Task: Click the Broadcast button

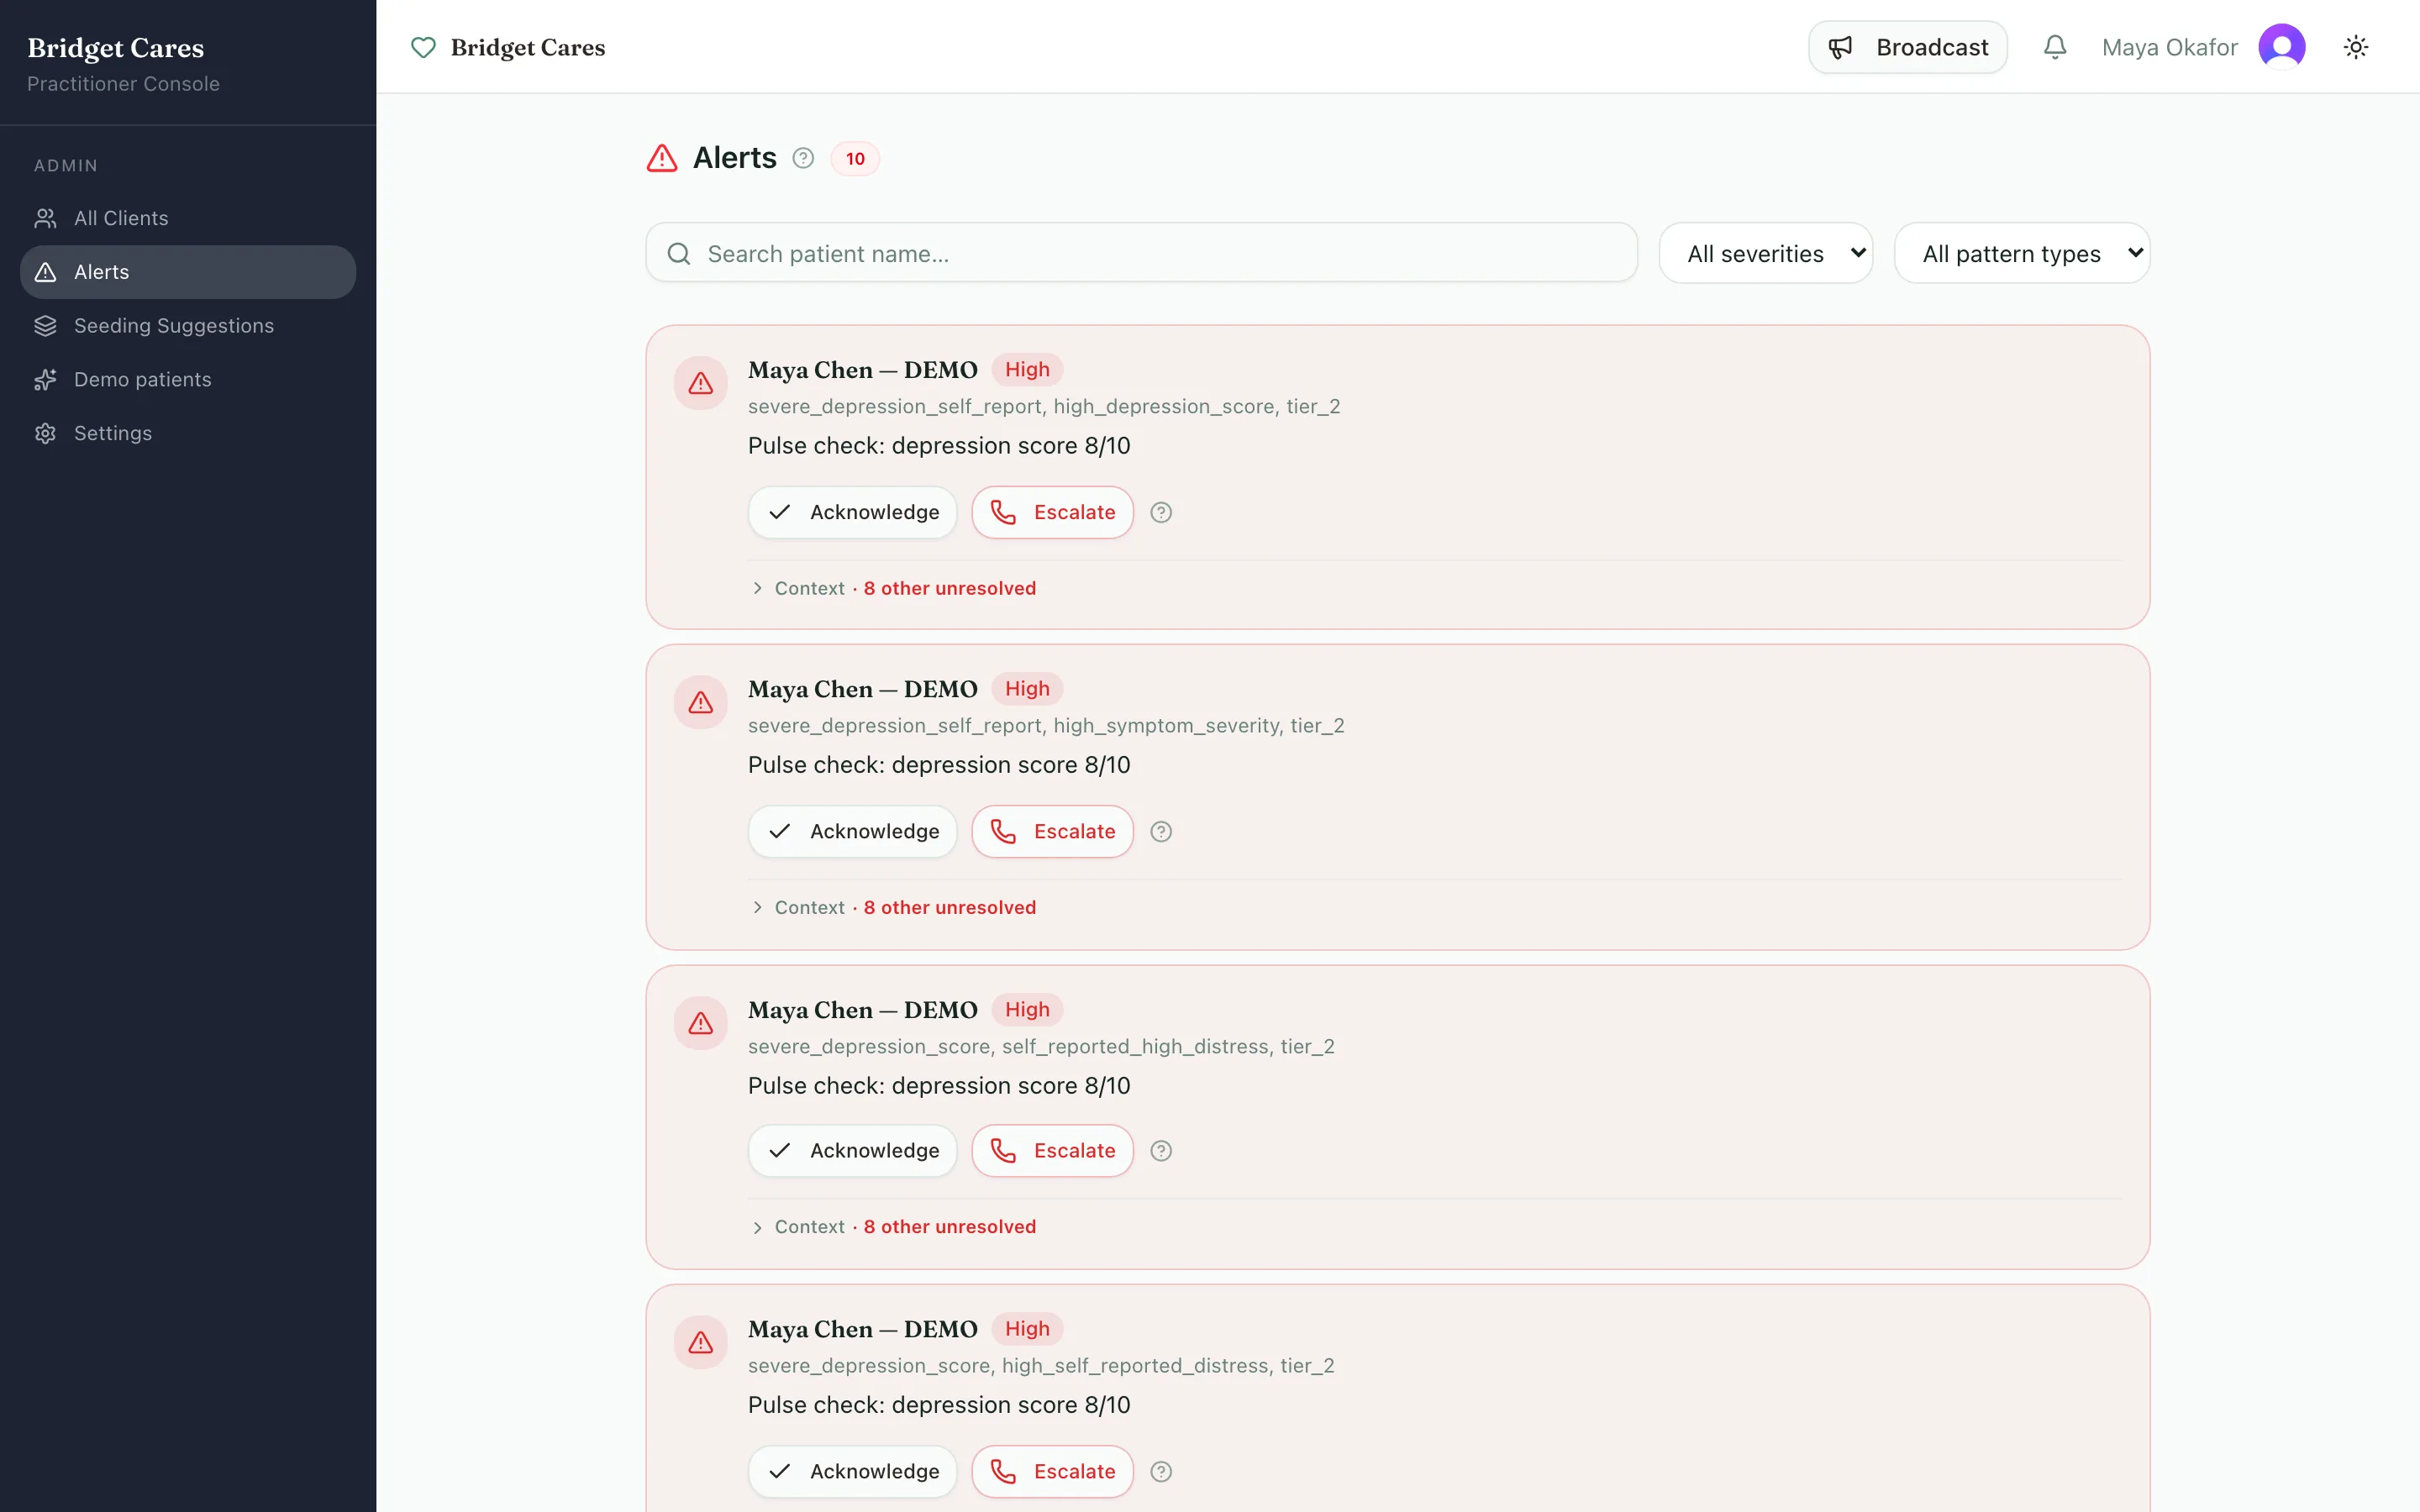Action: click(1907, 47)
